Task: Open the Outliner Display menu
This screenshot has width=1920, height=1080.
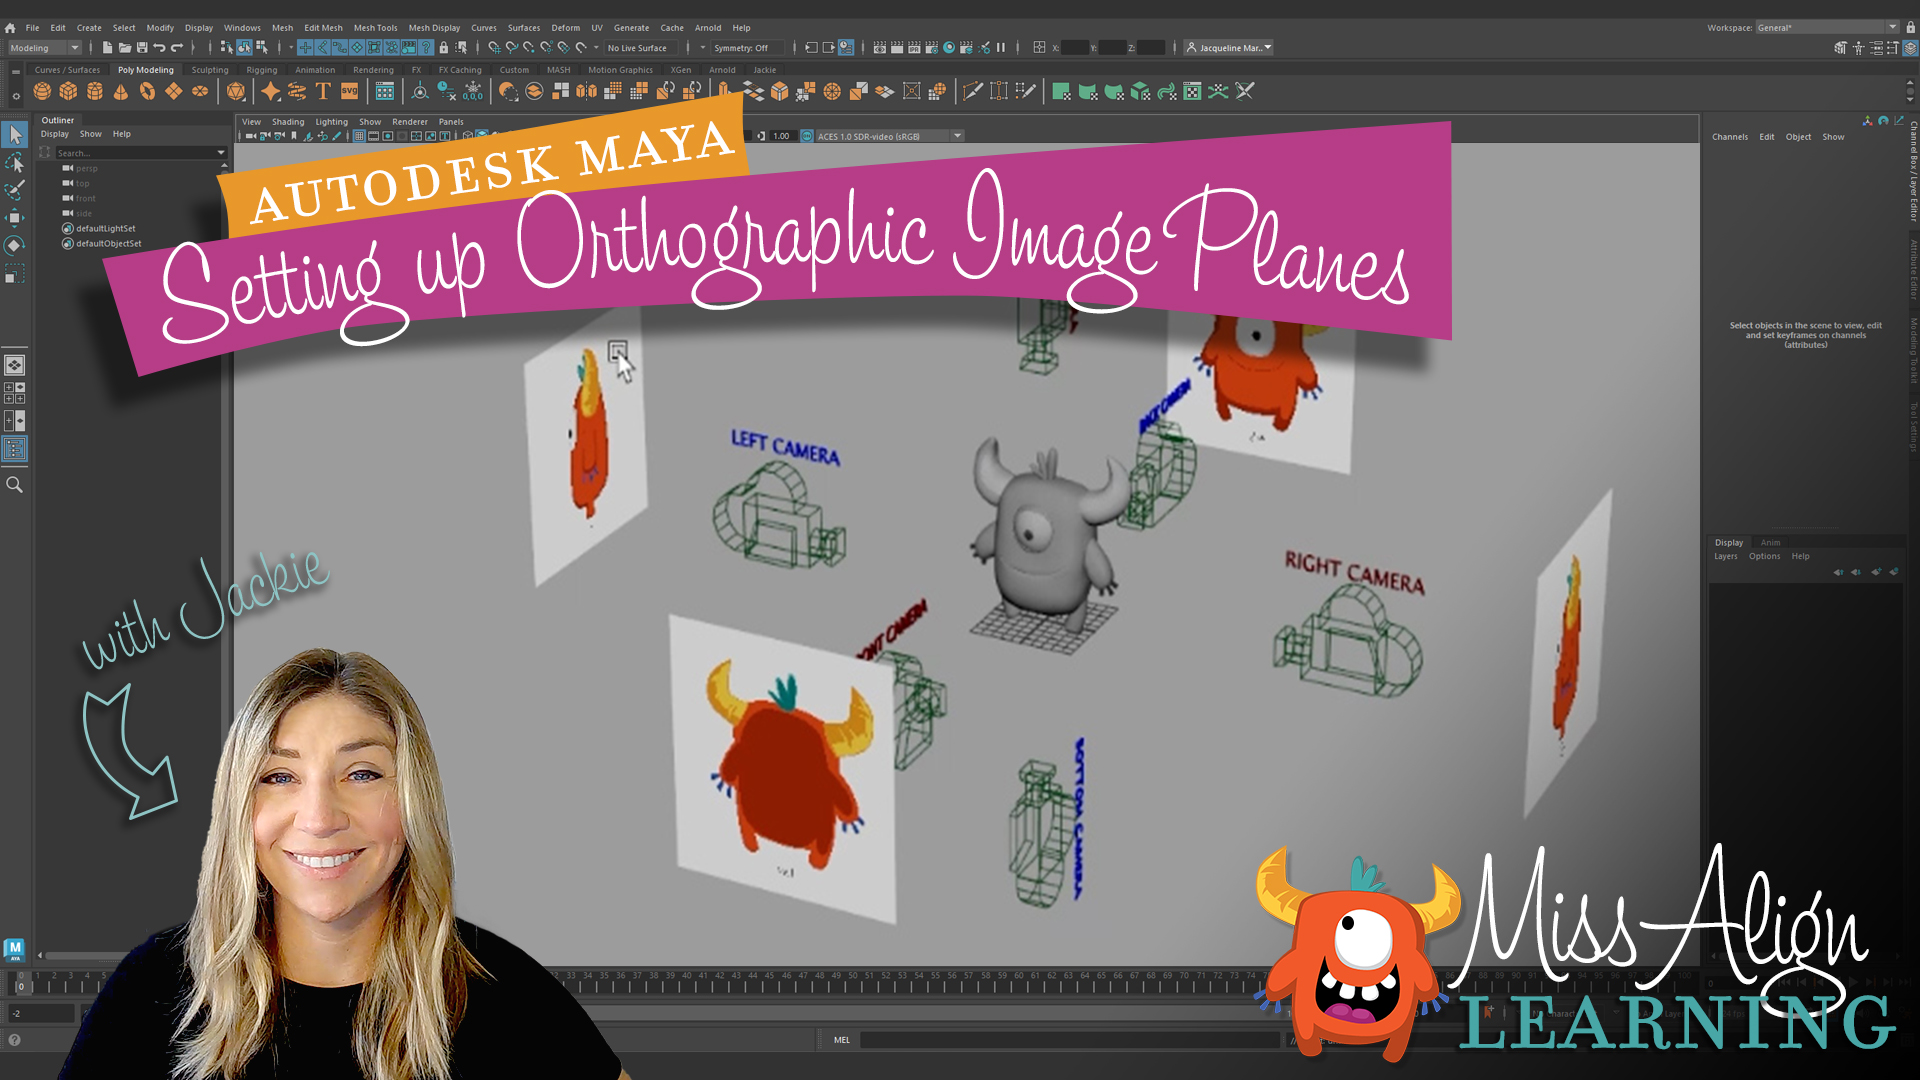Action: pyautogui.click(x=55, y=134)
